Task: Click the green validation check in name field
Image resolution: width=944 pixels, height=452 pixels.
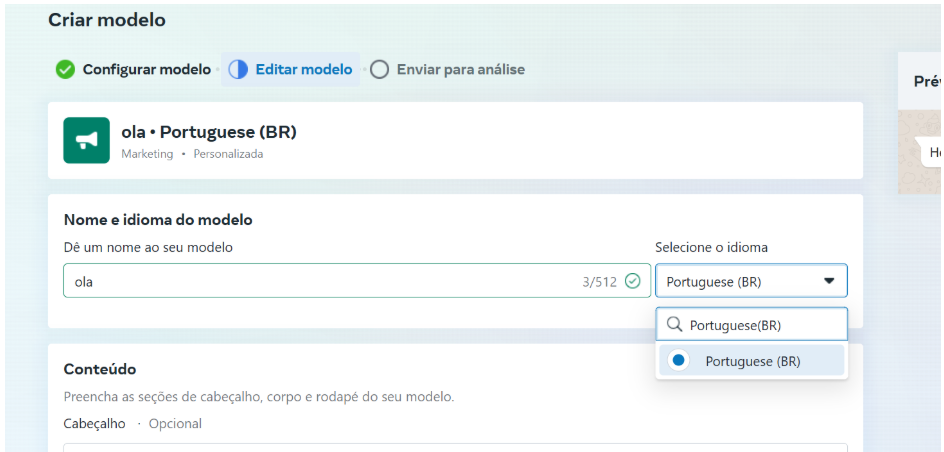Action: (632, 281)
